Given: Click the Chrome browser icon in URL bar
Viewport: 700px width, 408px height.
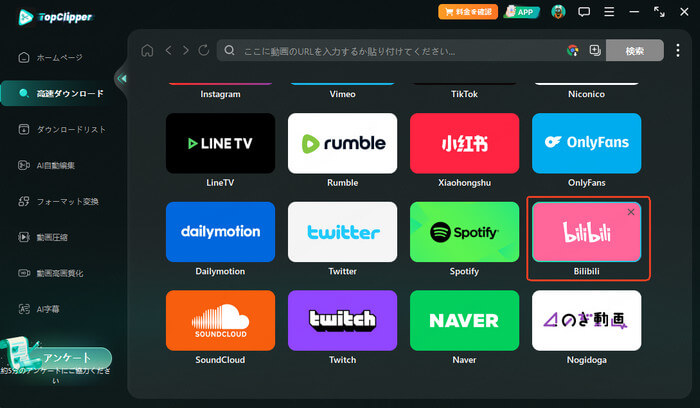Looking at the screenshot, I should (573, 50).
